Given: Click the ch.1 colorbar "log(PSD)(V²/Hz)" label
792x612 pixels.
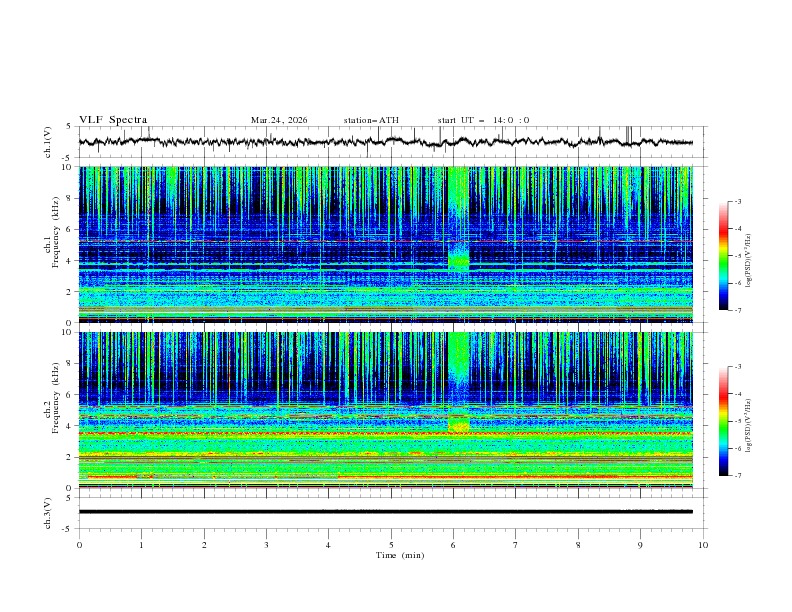Looking at the screenshot, I should point(749,261).
